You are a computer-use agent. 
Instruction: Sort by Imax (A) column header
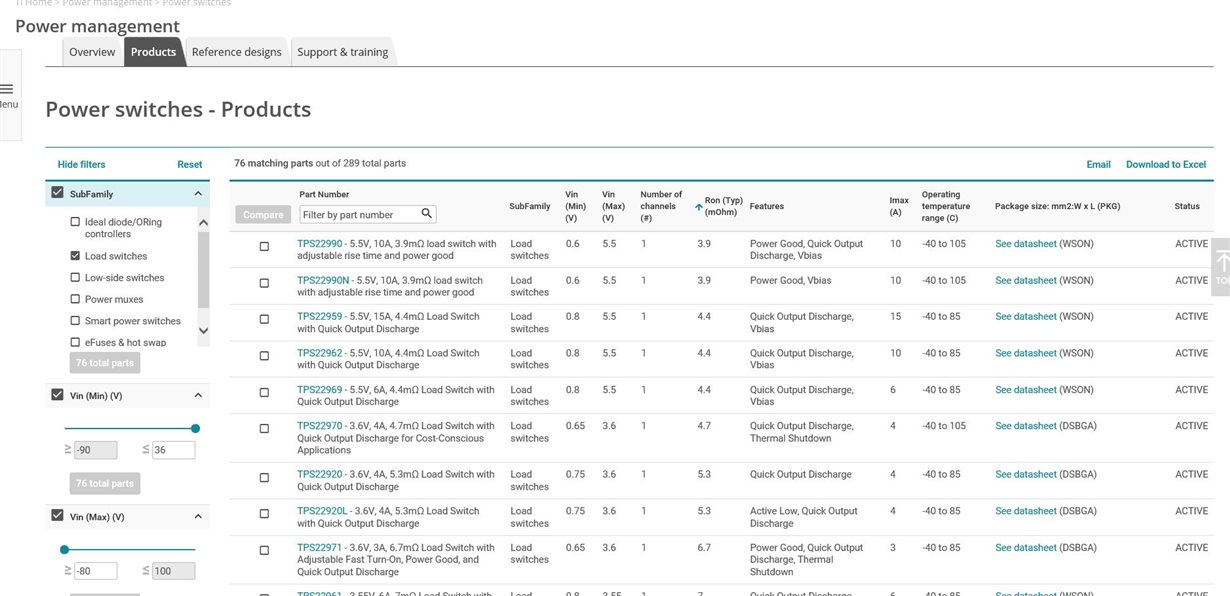click(x=899, y=206)
